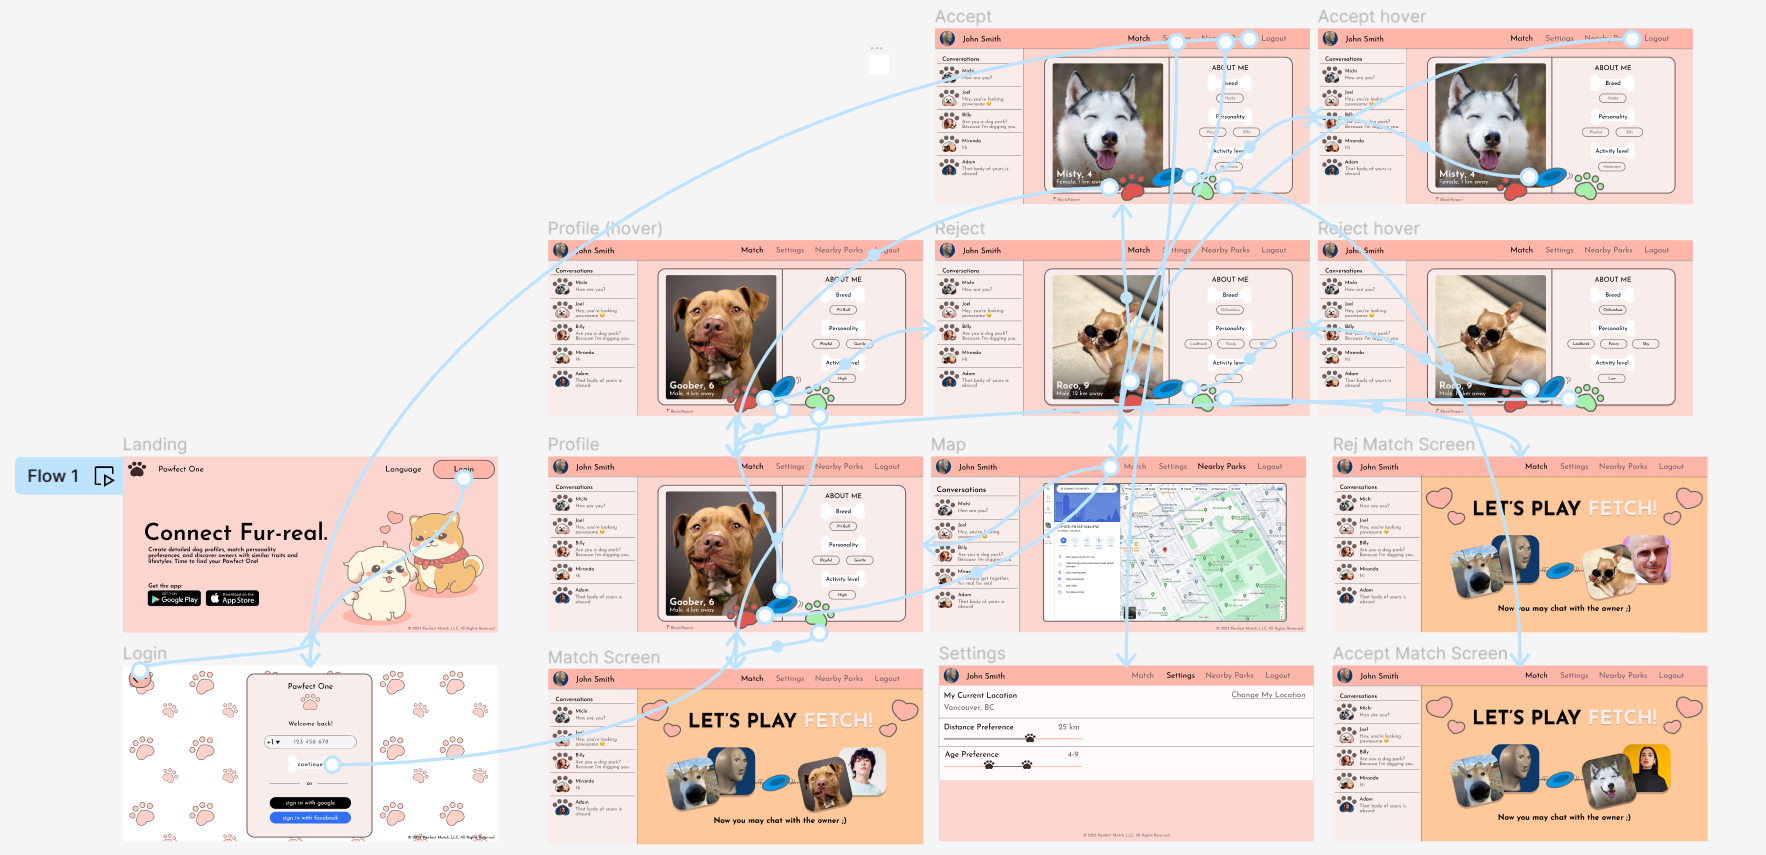Click sign in with facebook button

310,818
